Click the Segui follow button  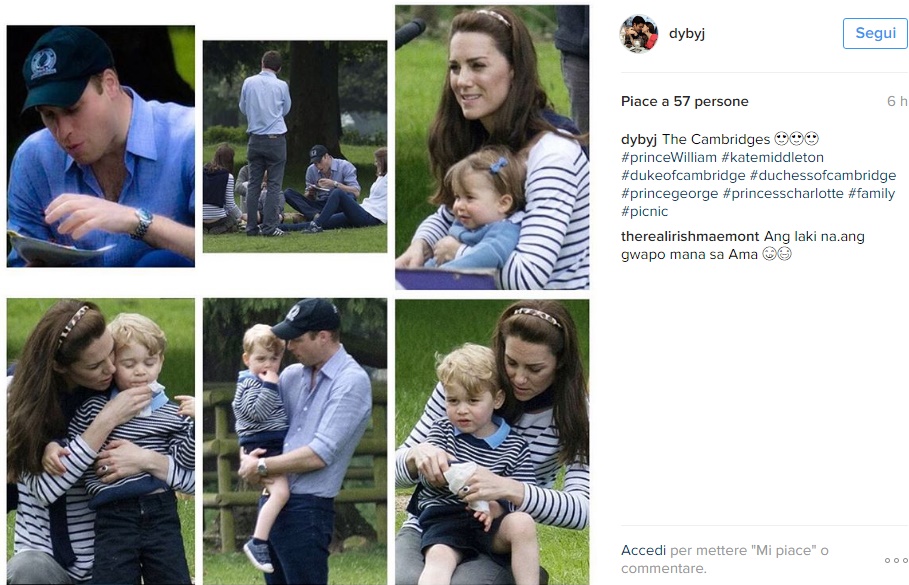coord(875,33)
